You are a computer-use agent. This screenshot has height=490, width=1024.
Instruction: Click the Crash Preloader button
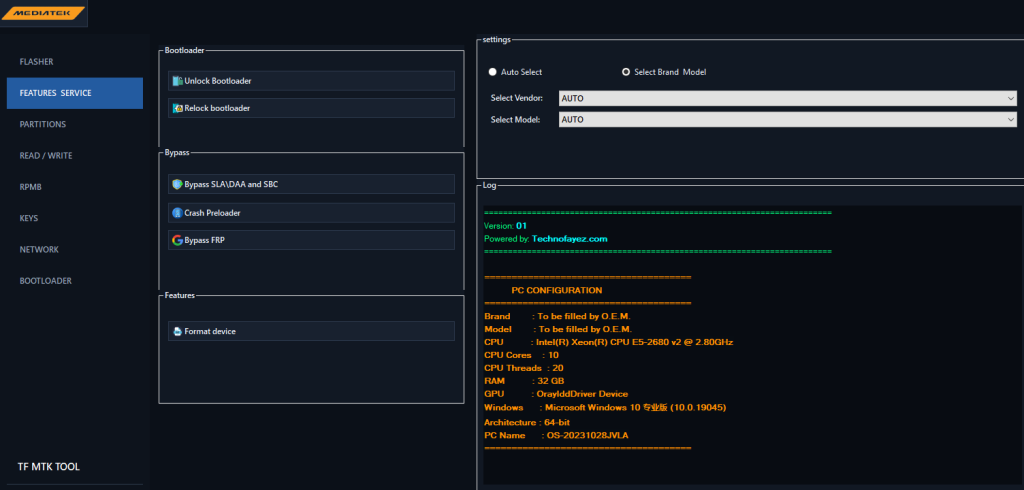click(311, 213)
